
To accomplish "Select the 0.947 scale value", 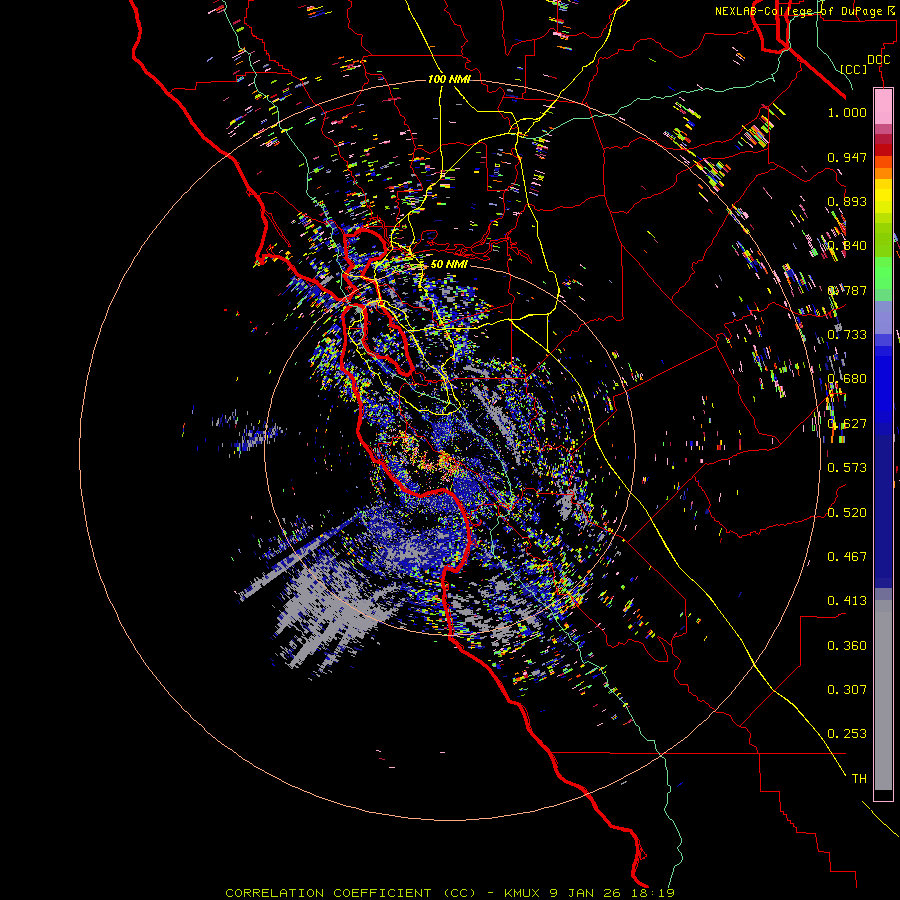I will coord(847,157).
